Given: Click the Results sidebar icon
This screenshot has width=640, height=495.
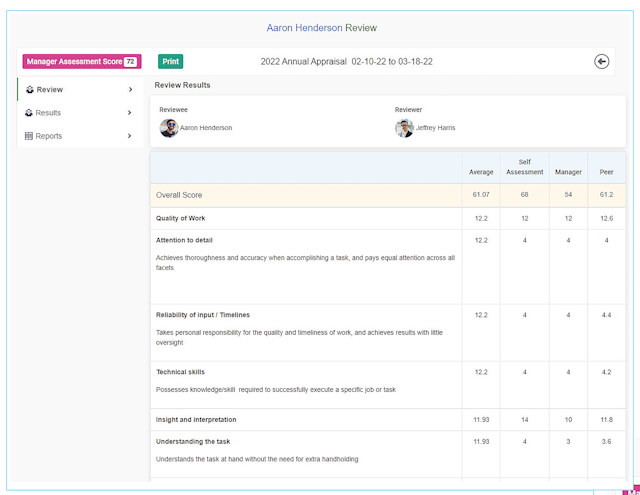Looking at the screenshot, I should point(29,113).
